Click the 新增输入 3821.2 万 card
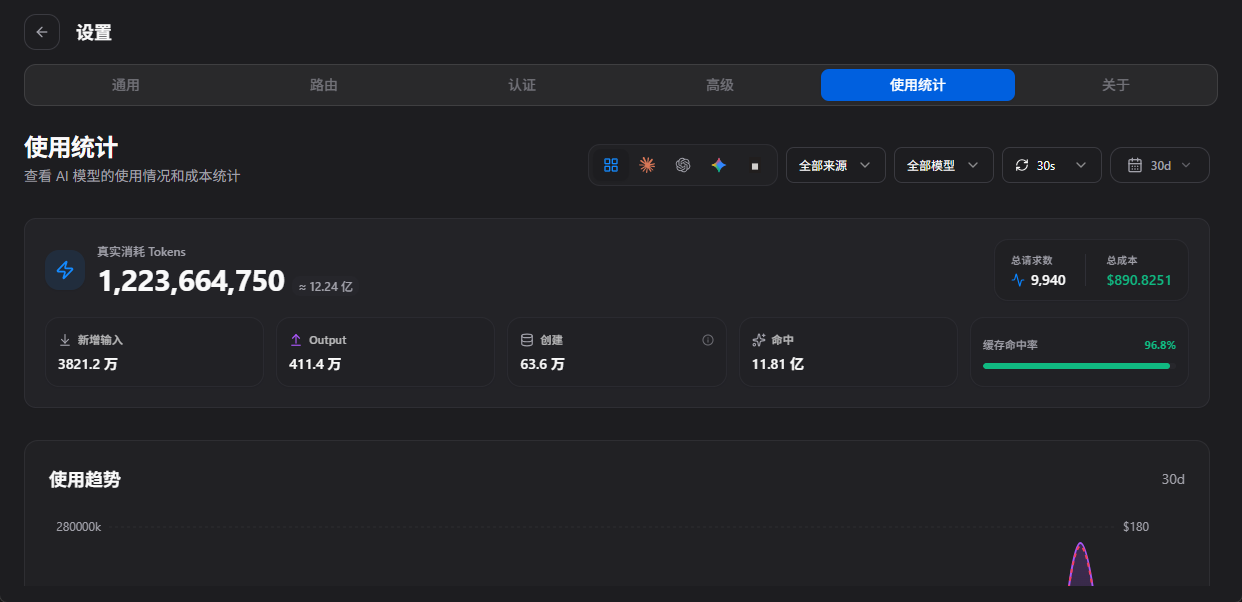The image size is (1242, 602). [x=154, y=352]
